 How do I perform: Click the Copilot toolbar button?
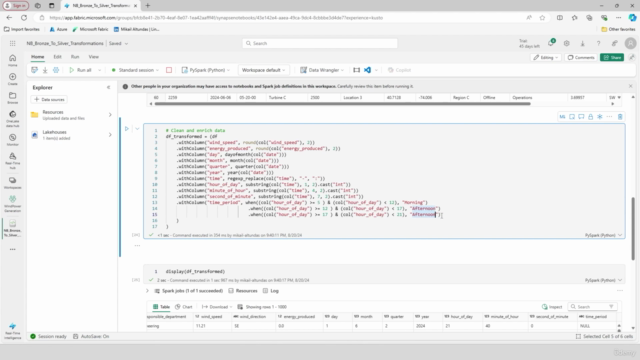[399, 70]
